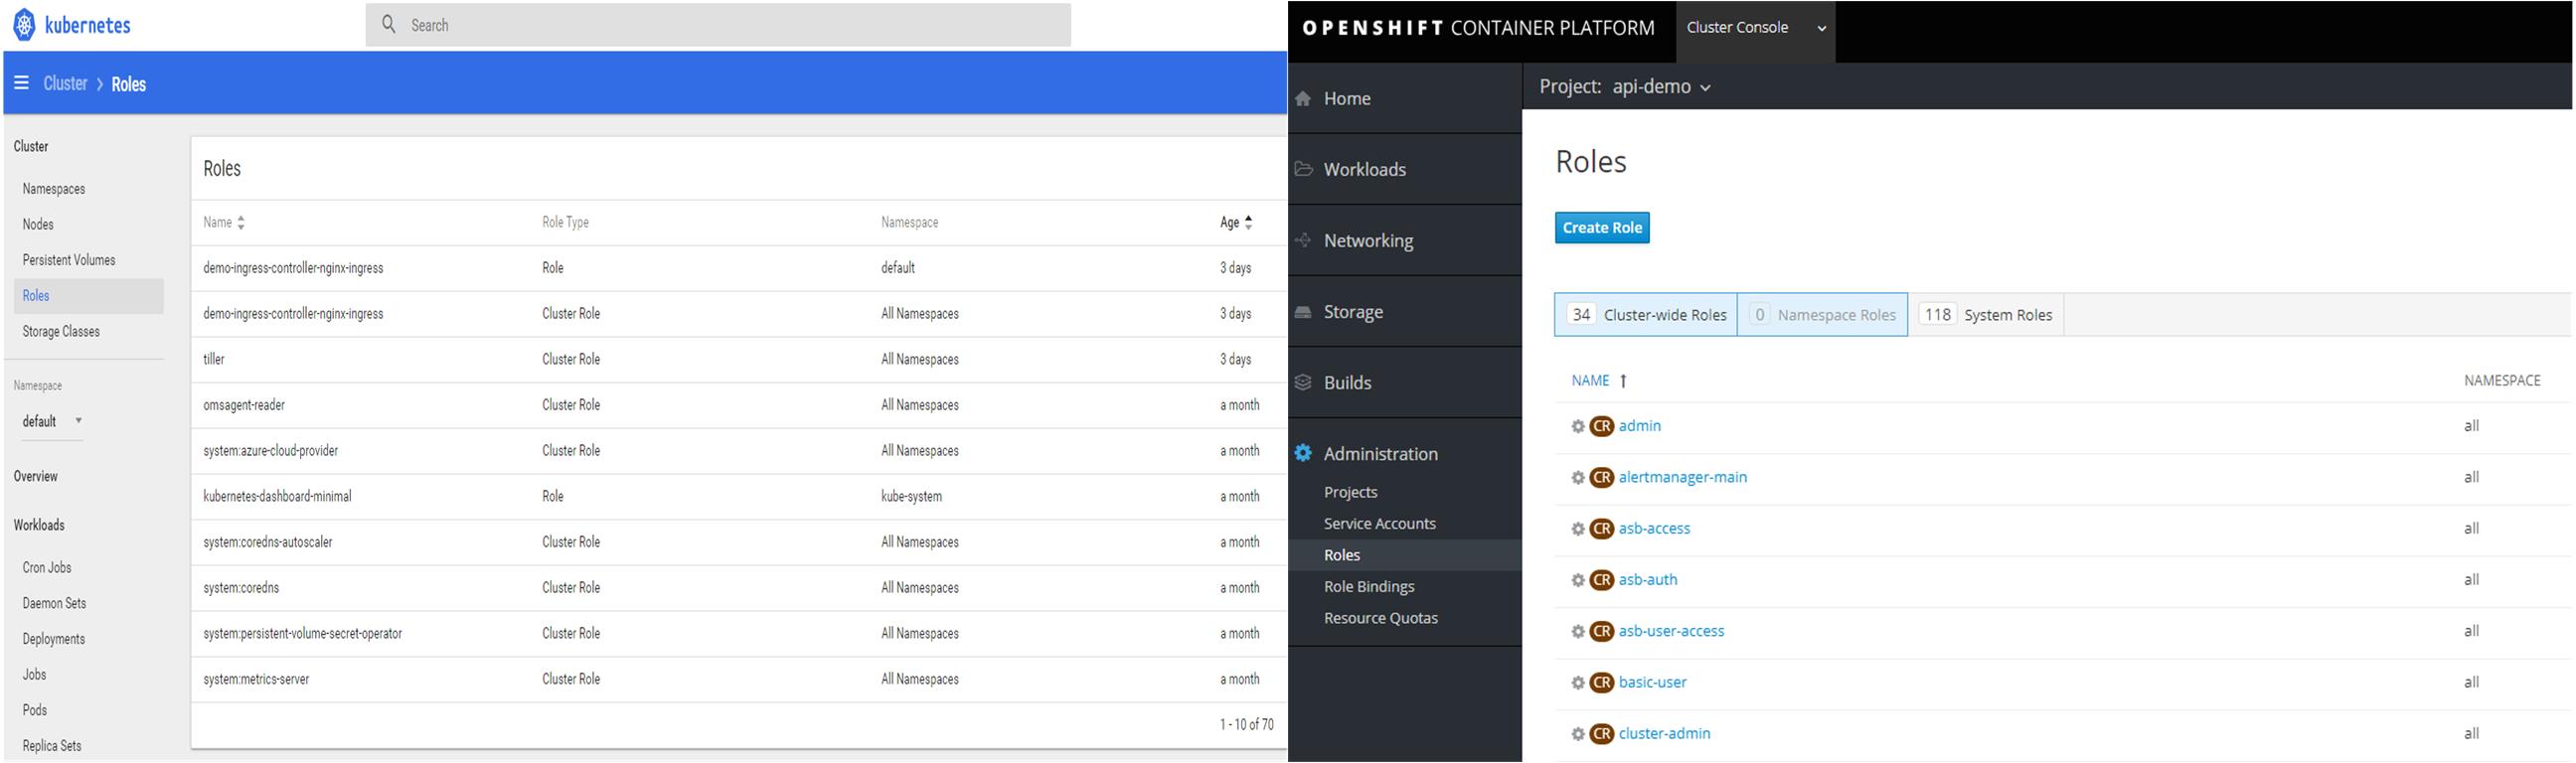Click the Cluster breadcrumb link

[x=65, y=83]
